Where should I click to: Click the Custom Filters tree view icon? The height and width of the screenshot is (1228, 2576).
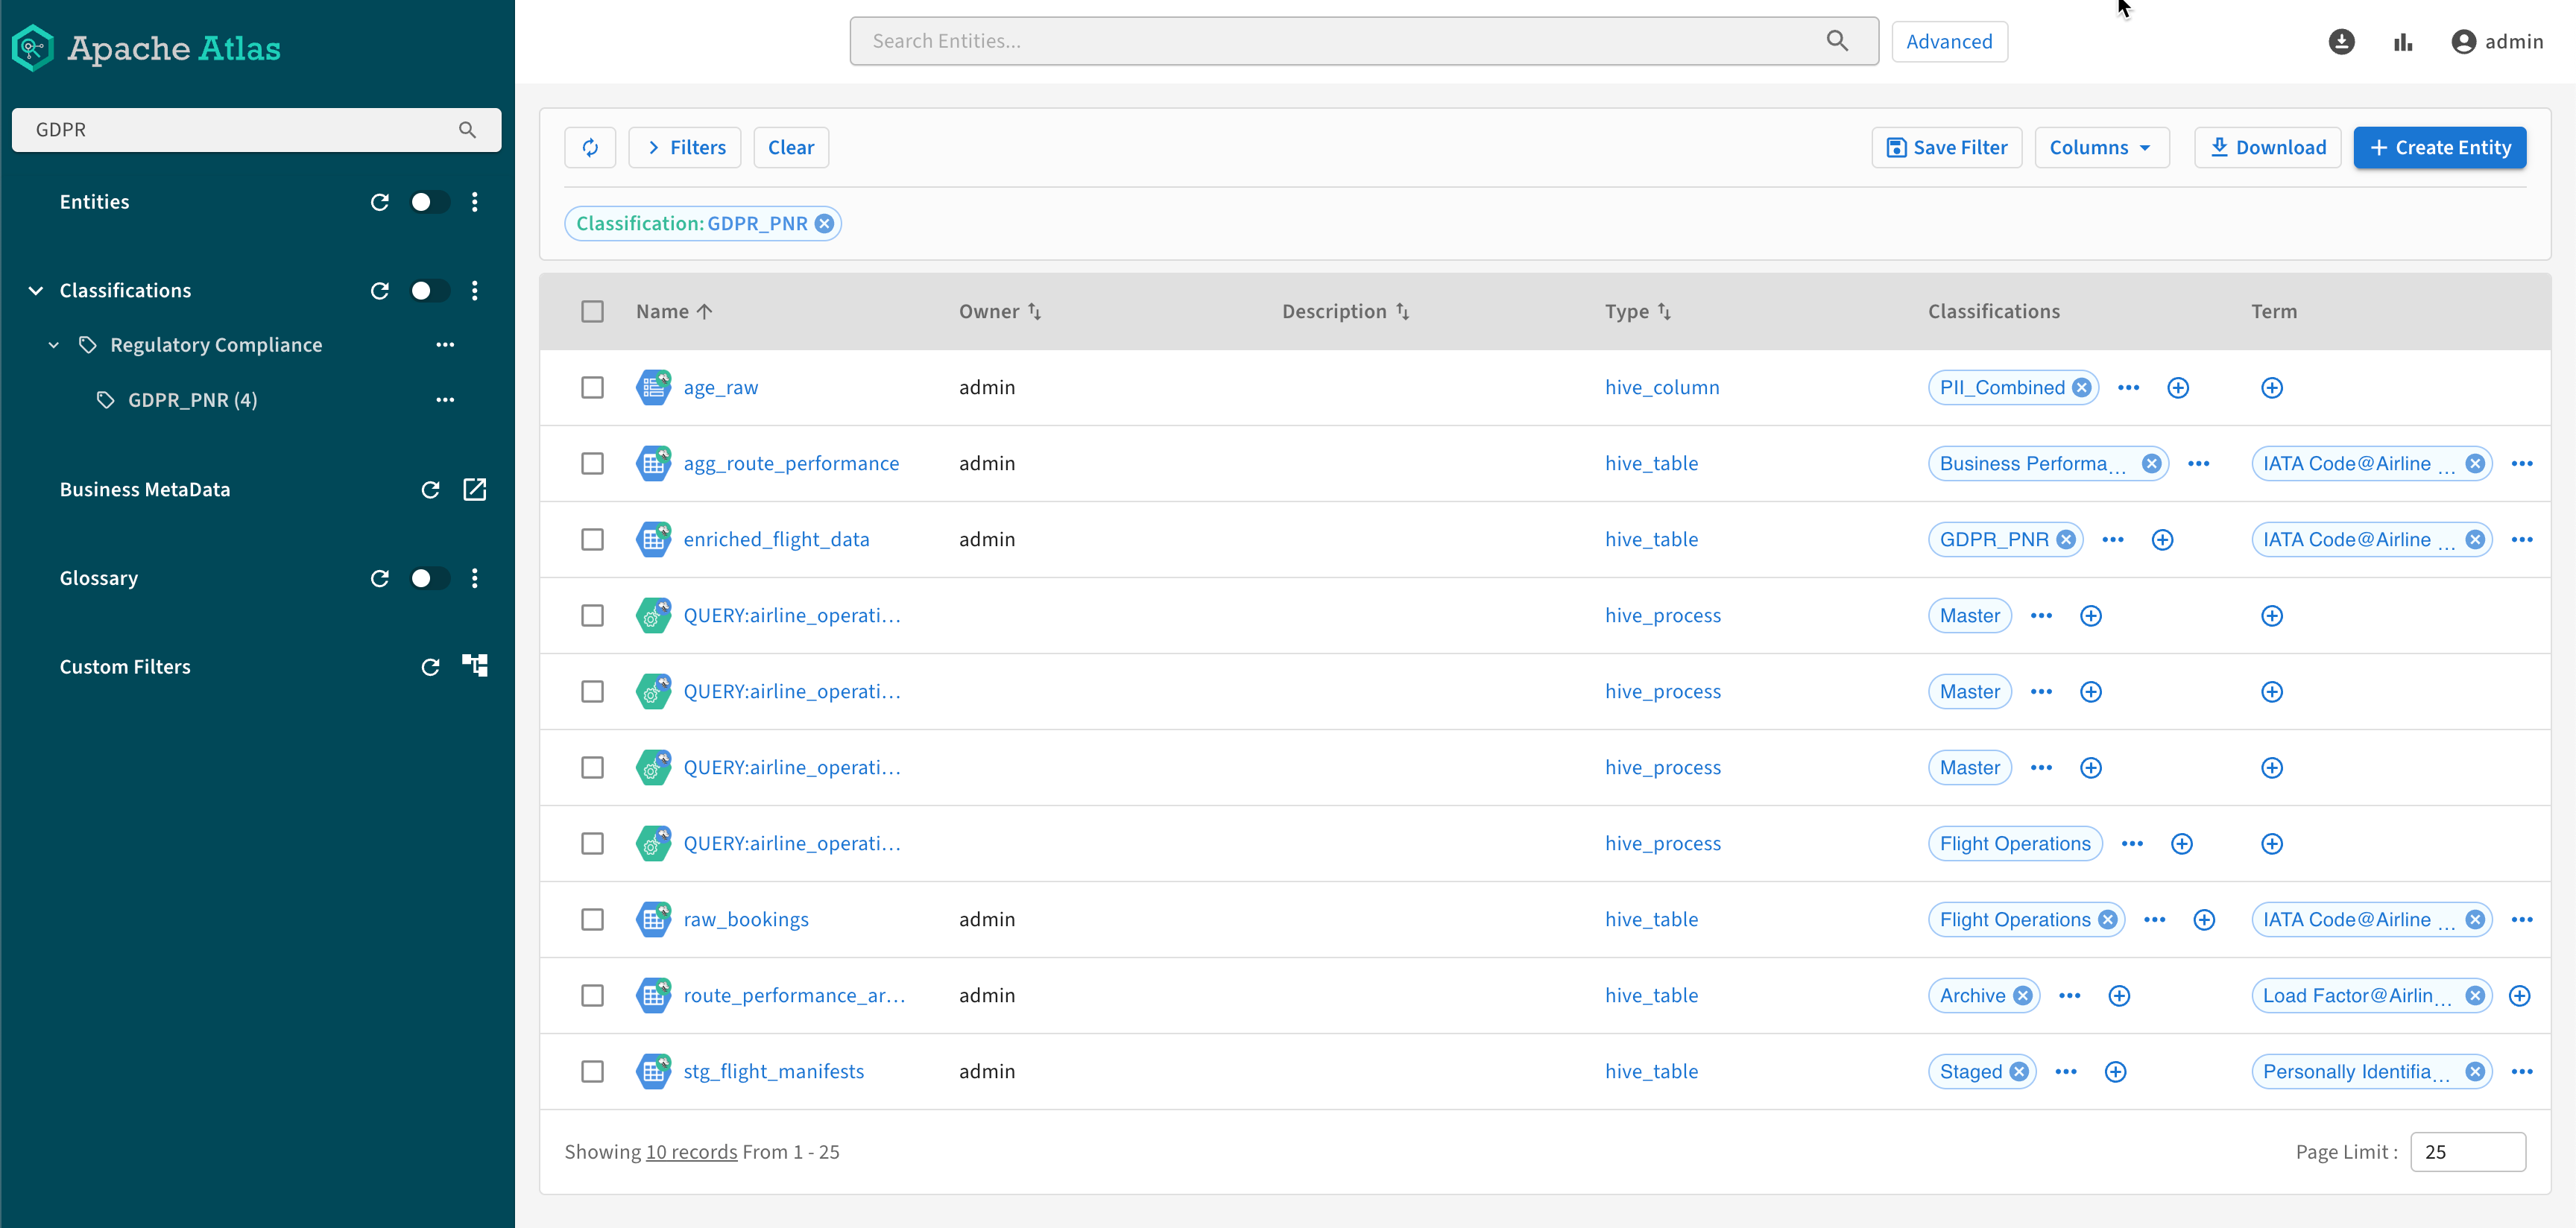tap(475, 666)
